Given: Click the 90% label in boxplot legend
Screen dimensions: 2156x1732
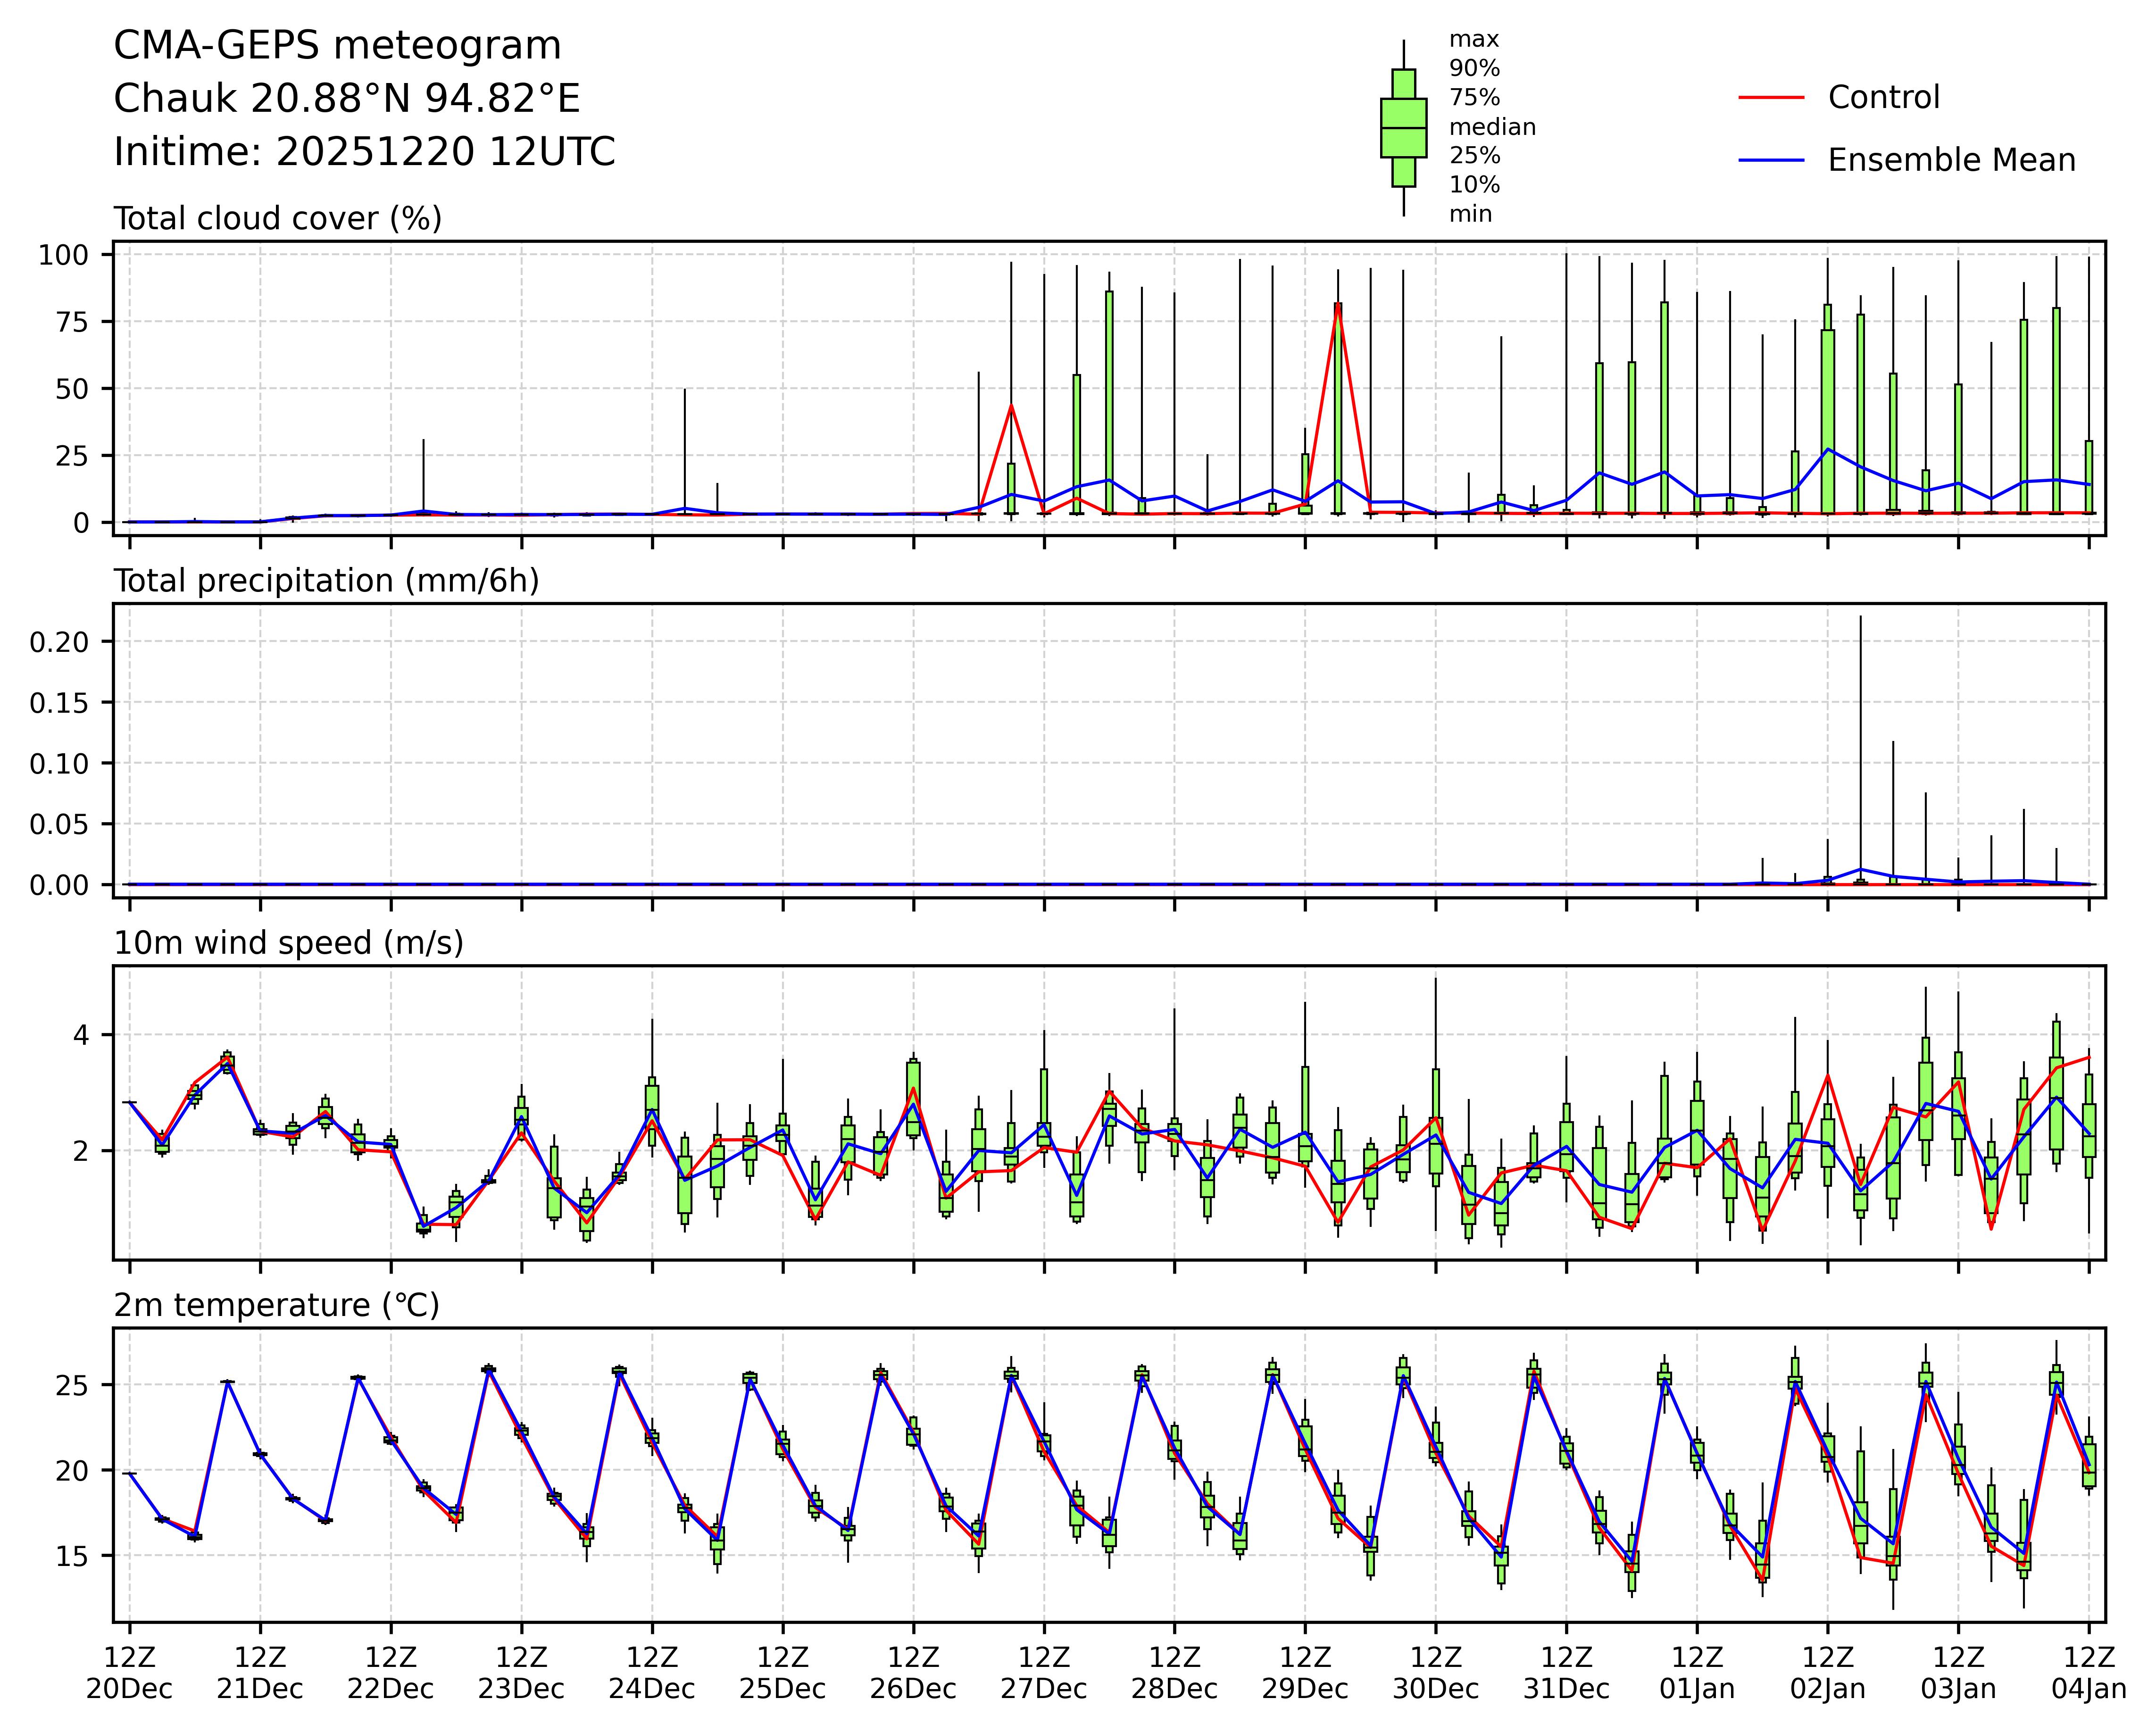Looking at the screenshot, I should point(1474,69).
